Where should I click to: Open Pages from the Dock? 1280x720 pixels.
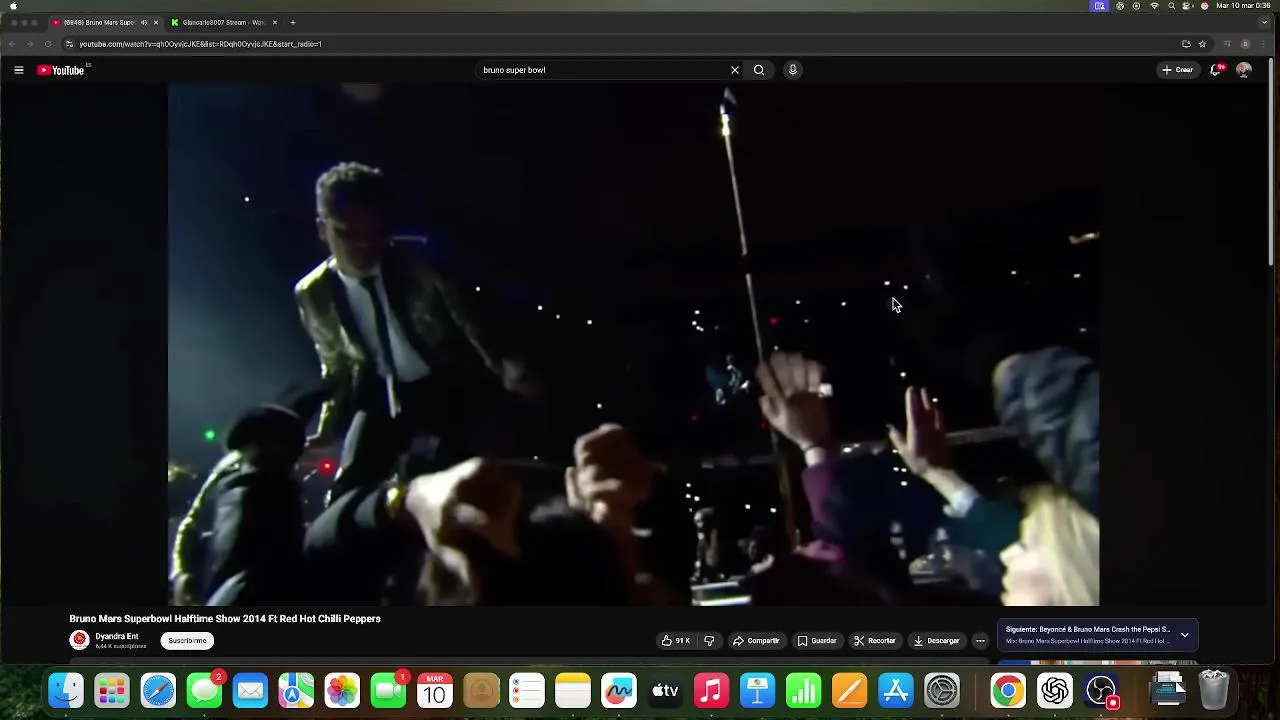tap(849, 690)
